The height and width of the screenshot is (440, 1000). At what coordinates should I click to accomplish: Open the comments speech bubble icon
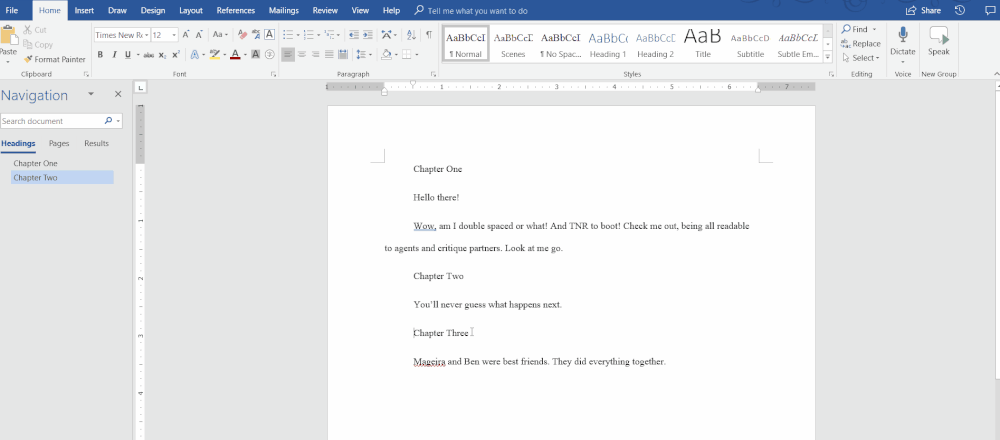tap(990, 10)
